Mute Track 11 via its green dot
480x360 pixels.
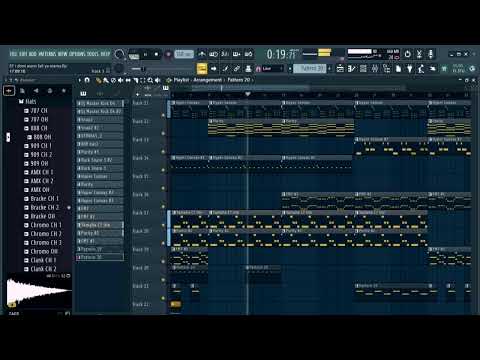click(163, 115)
